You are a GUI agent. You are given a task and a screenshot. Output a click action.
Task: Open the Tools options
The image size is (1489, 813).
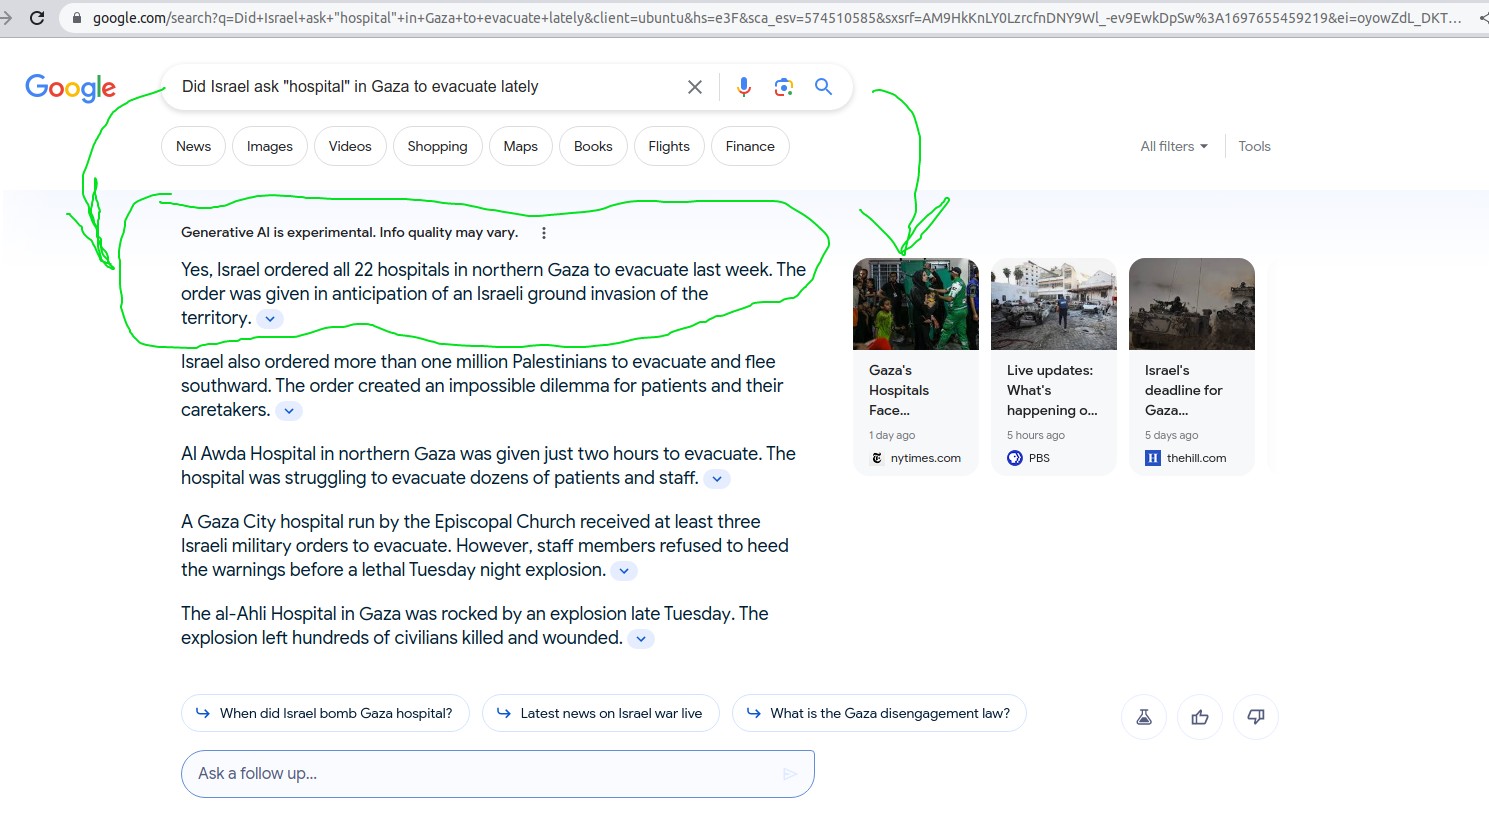(1254, 146)
